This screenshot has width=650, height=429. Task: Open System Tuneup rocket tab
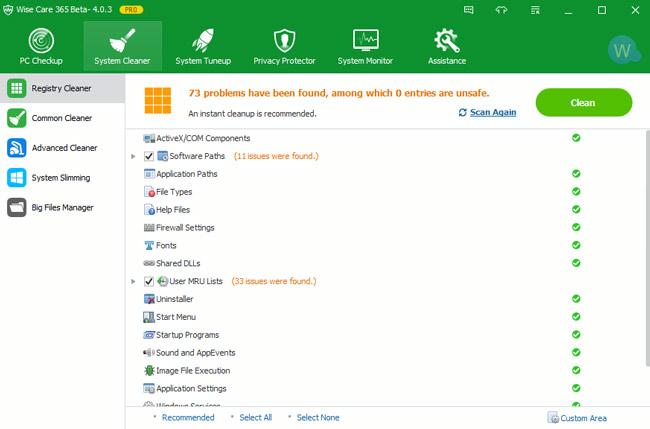[x=203, y=46]
